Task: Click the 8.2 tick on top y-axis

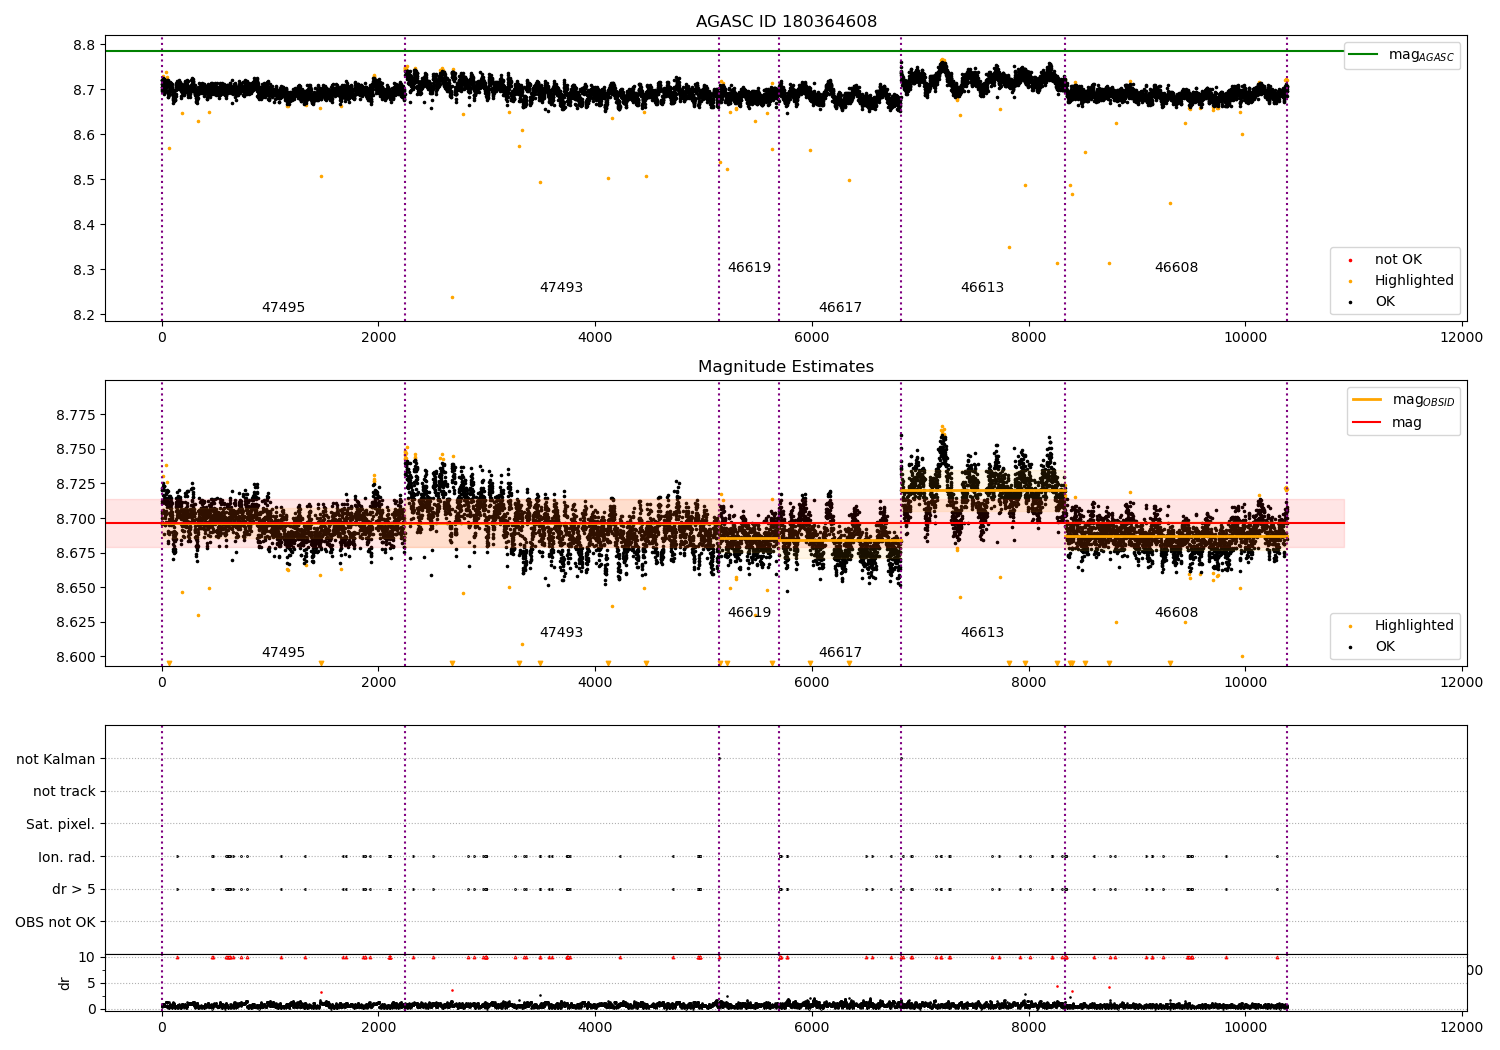Action: (85, 315)
